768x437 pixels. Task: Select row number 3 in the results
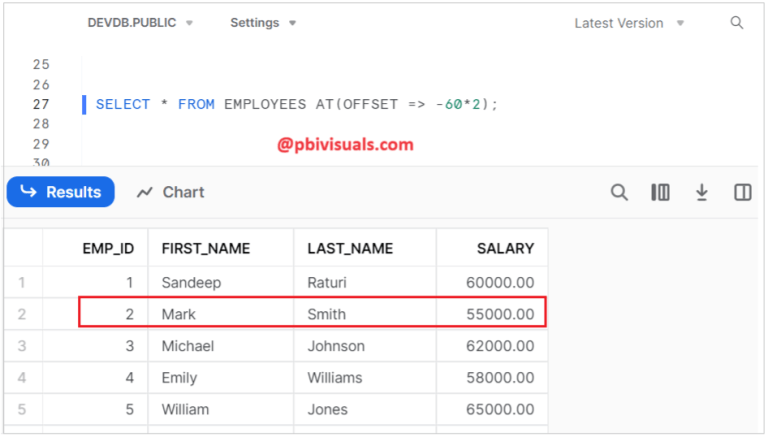click(22, 346)
